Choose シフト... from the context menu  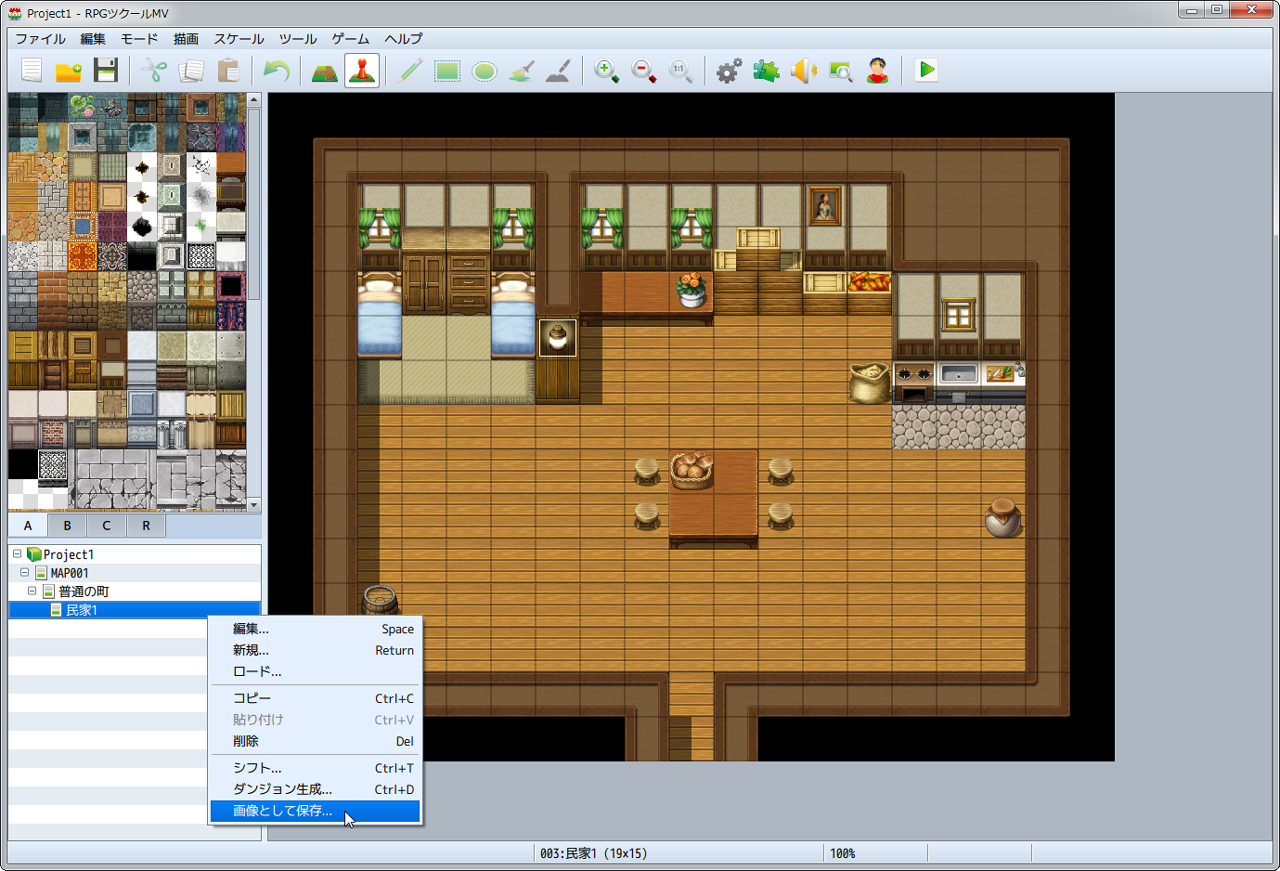(x=315, y=768)
